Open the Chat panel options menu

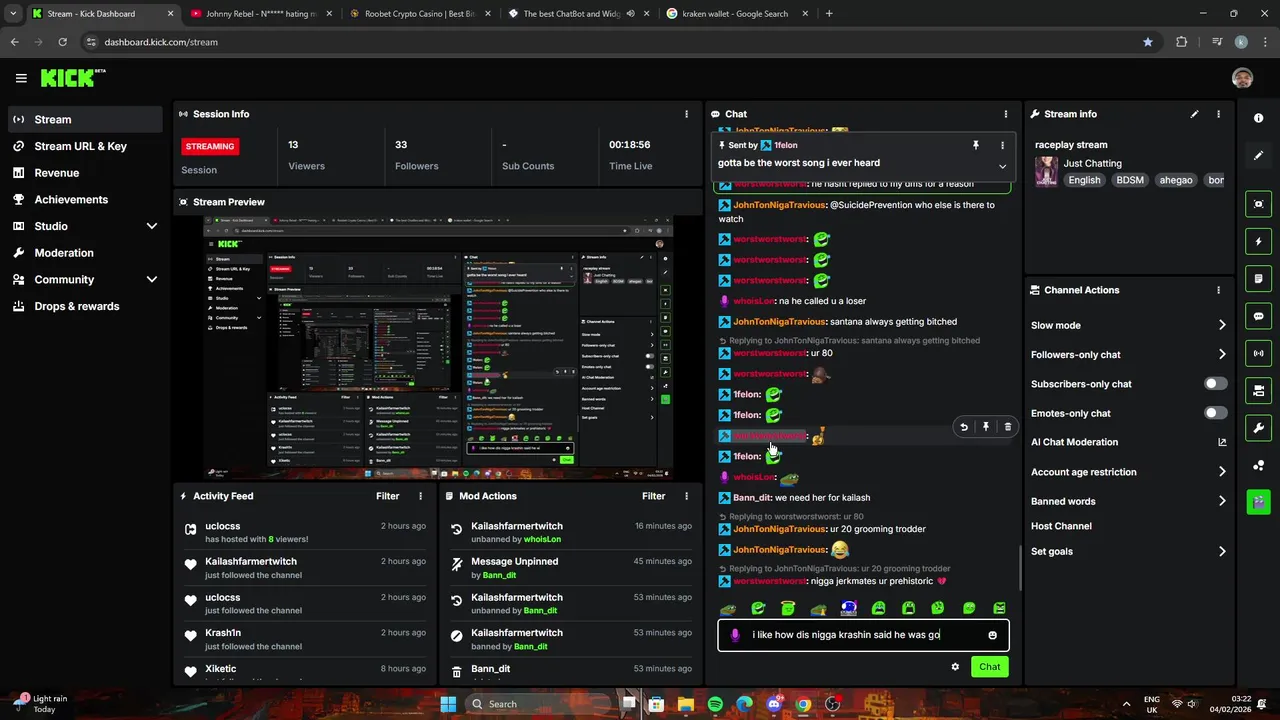[1005, 114]
